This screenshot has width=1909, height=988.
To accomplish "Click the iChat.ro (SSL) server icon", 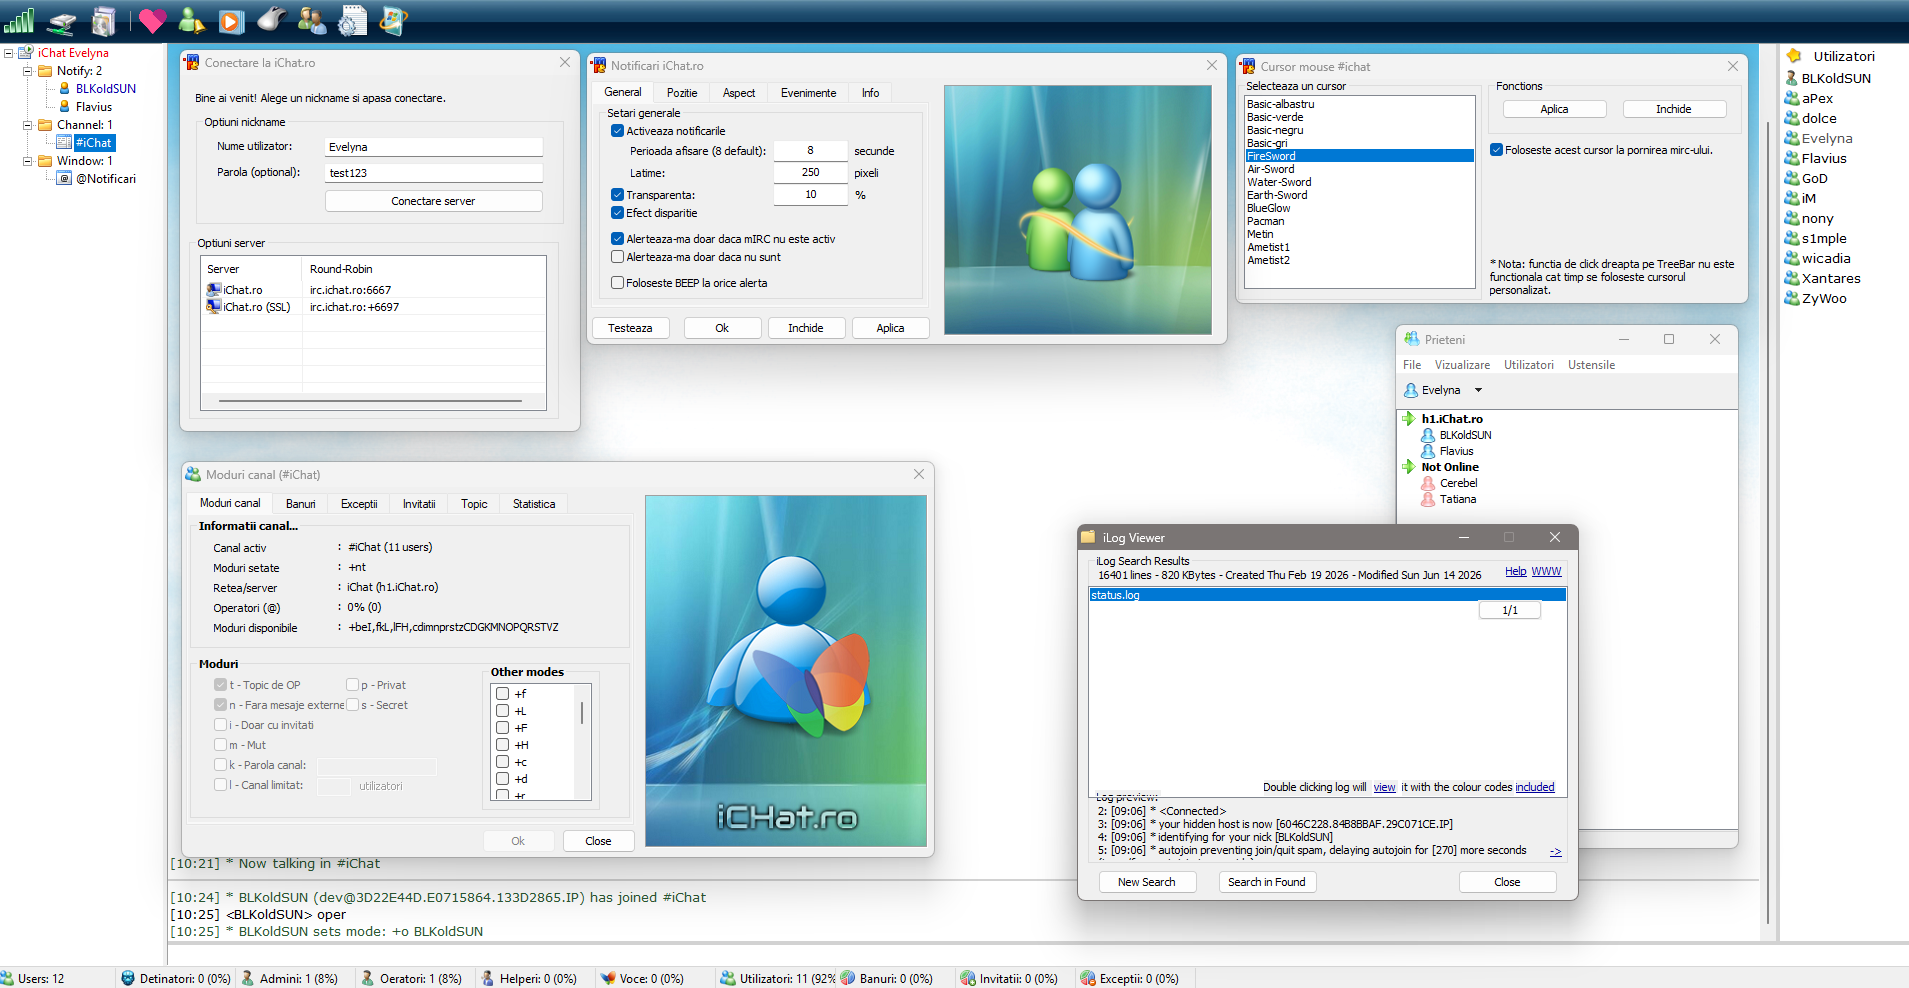I will click(x=214, y=307).
